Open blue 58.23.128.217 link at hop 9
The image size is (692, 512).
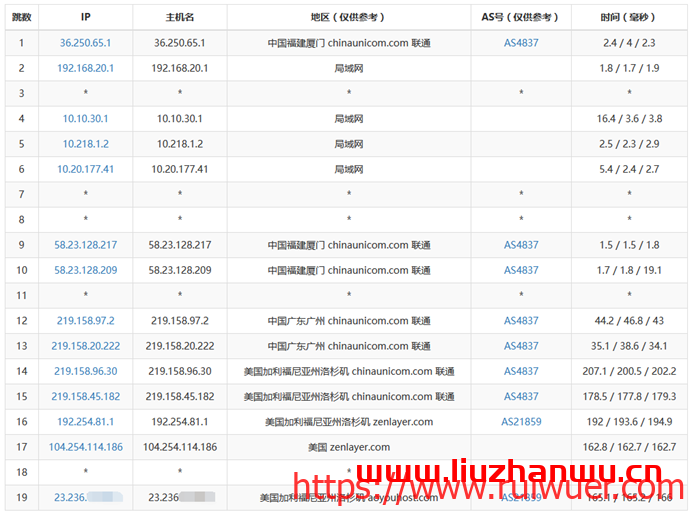click(85, 245)
